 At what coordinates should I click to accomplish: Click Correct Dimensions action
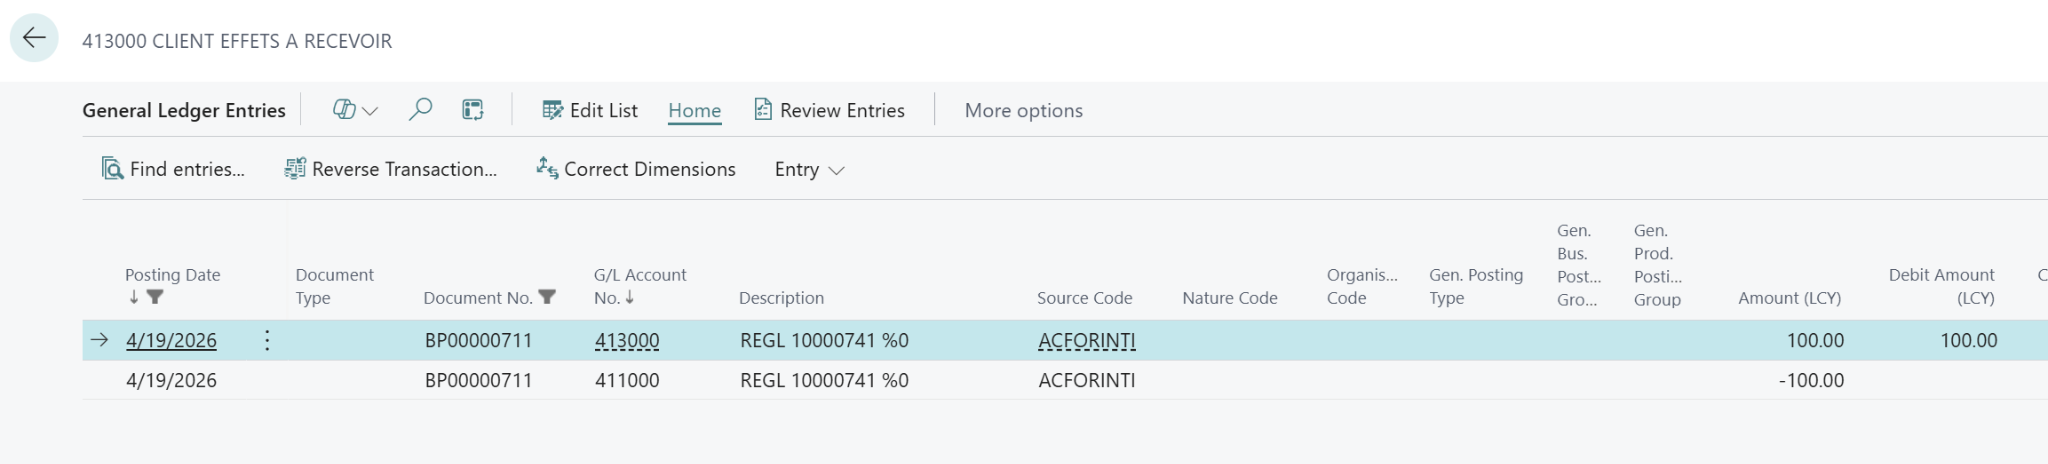tap(636, 169)
